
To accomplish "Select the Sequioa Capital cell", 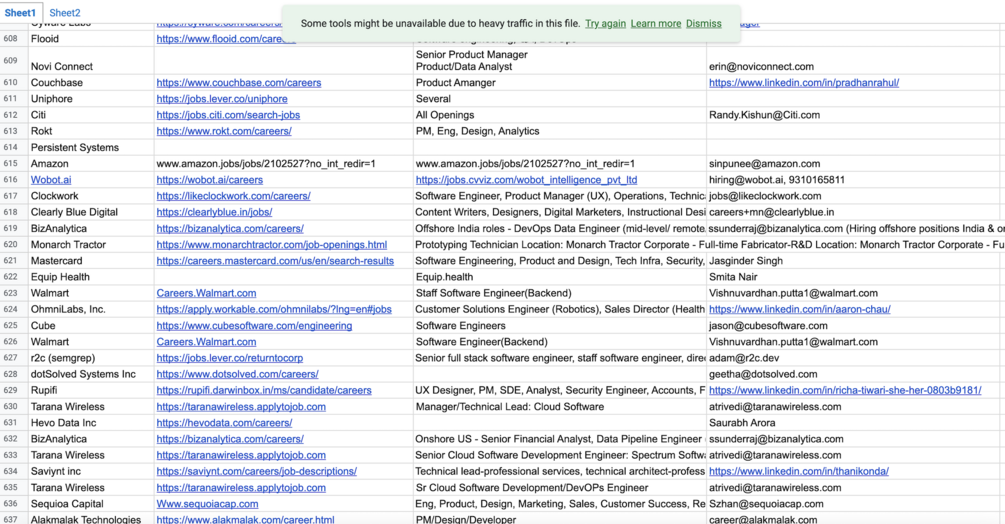I will click(91, 504).
